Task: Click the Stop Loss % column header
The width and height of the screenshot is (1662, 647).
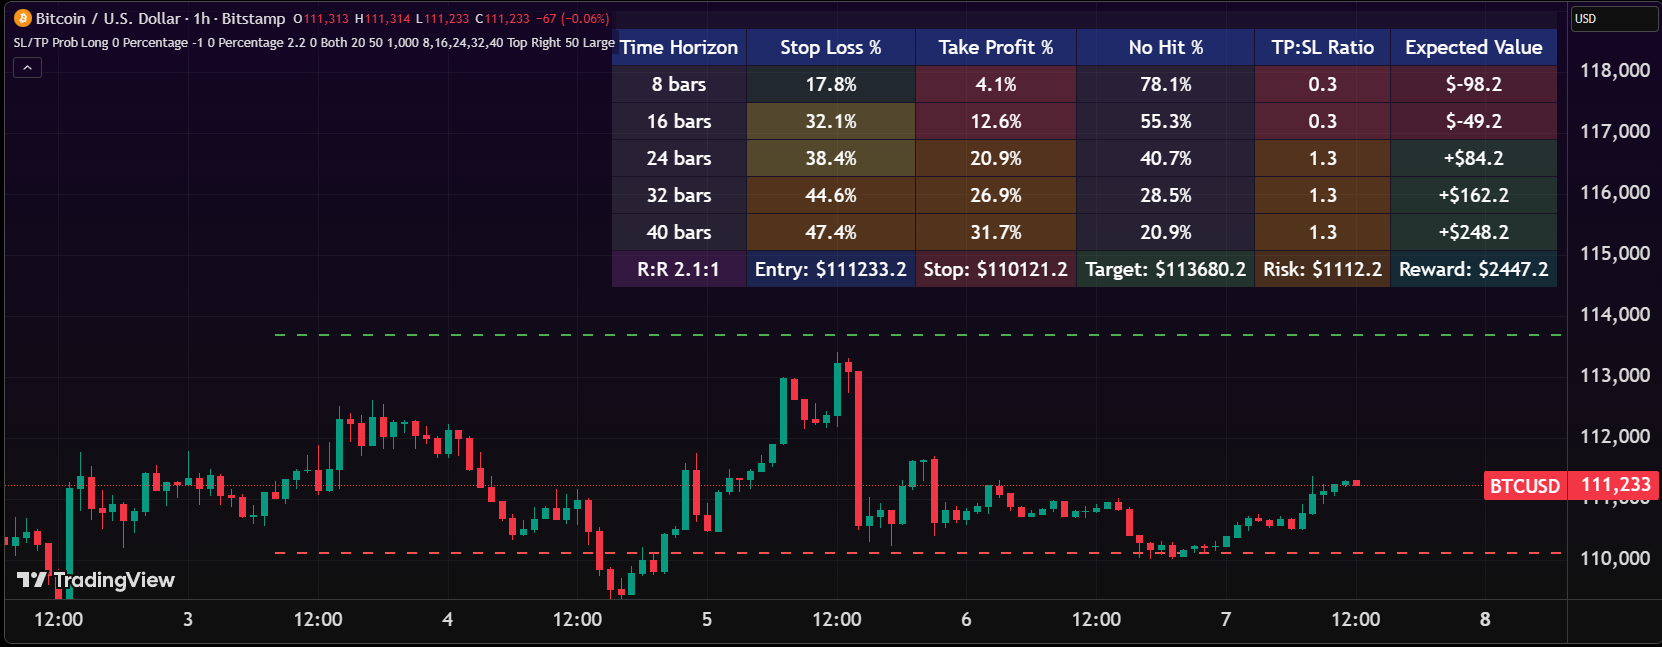Action: click(x=831, y=47)
